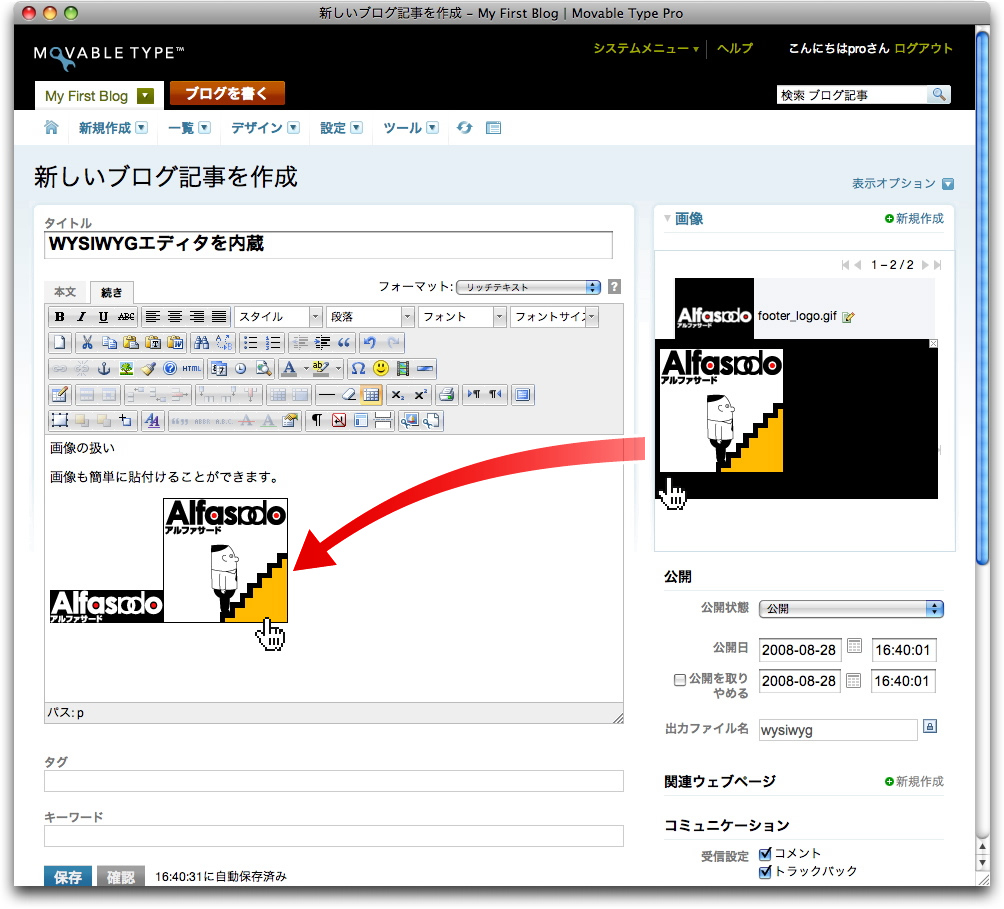Open the 段落 format dropdown
Image resolution: width=1004 pixels, height=909 pixels.
point(370,317)
